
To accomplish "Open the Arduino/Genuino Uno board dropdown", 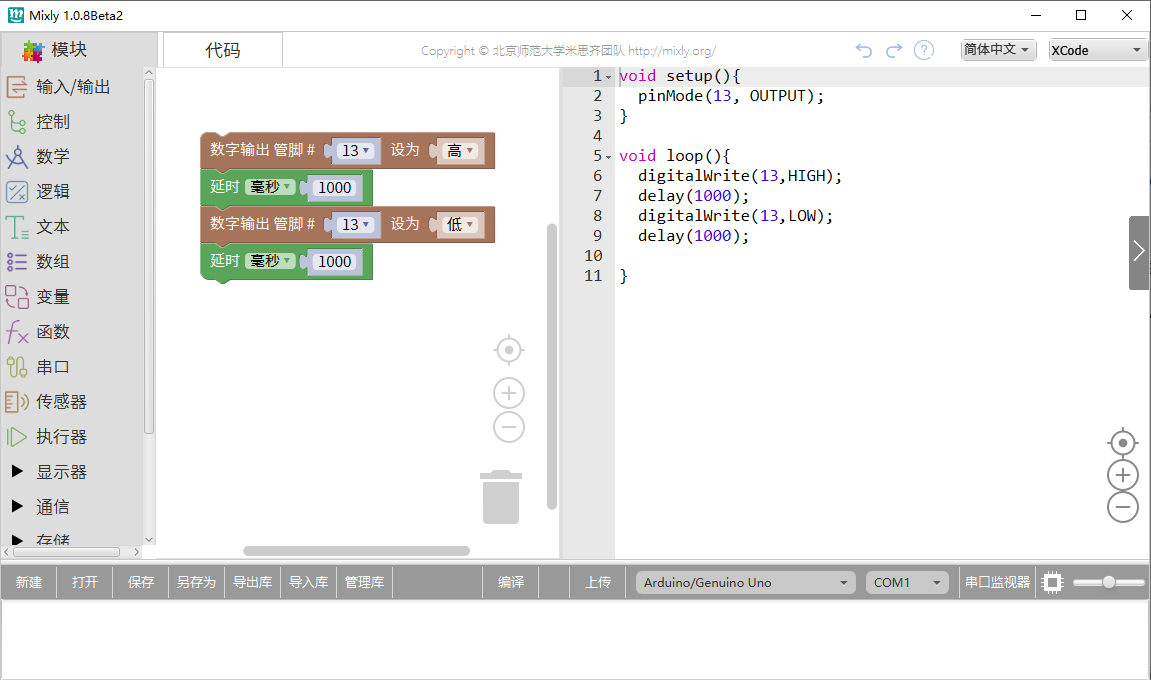I will point(744,581).
